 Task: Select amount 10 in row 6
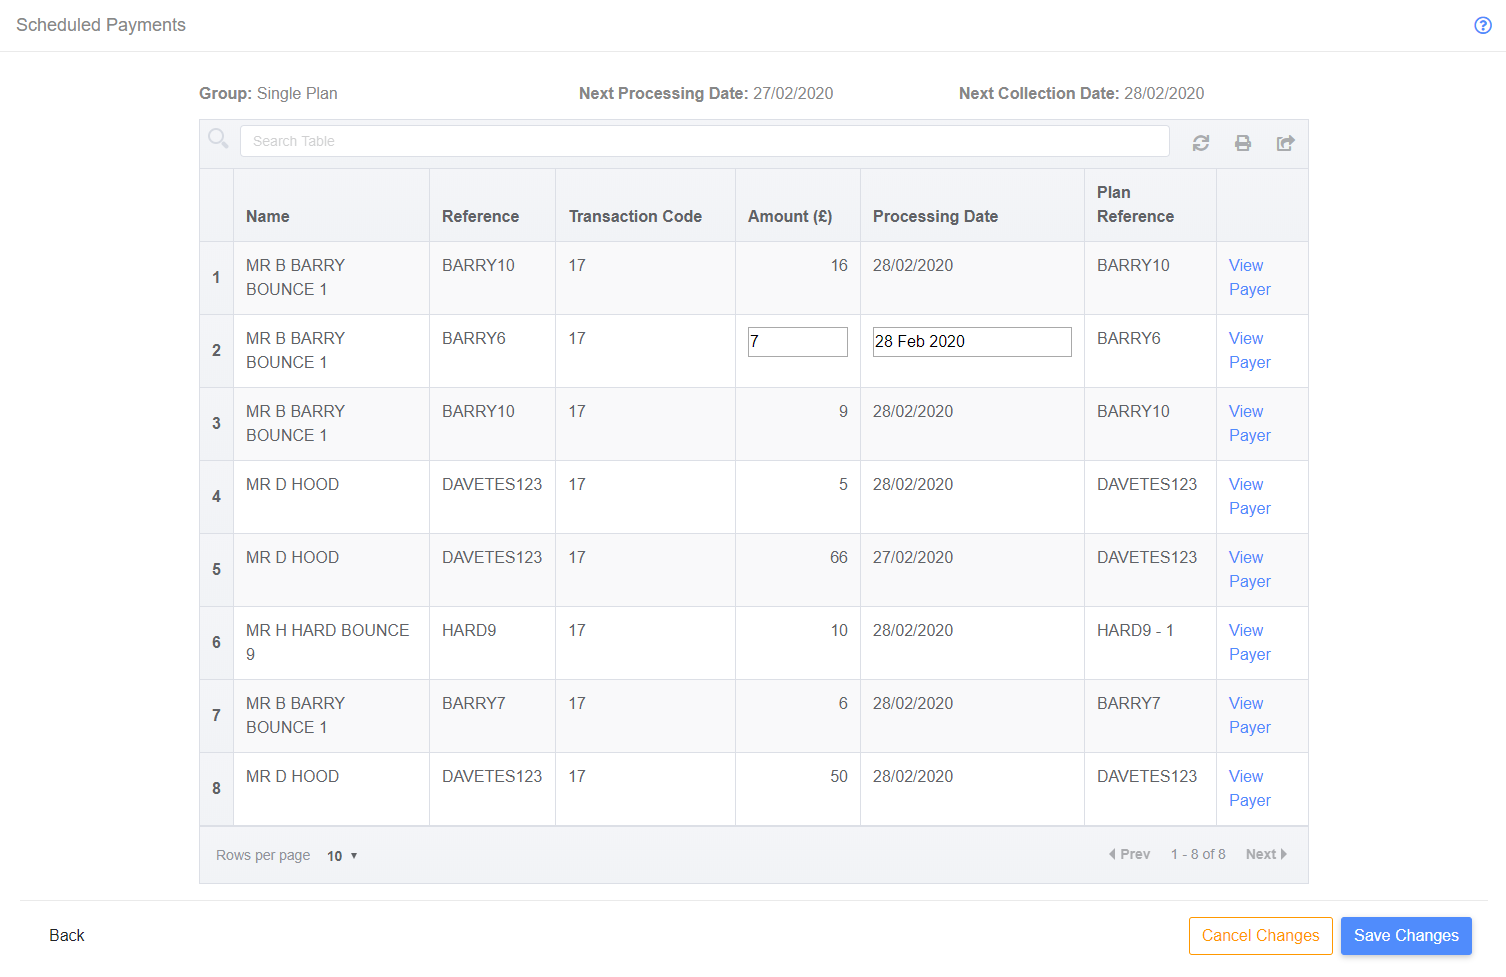click(839, 630)
